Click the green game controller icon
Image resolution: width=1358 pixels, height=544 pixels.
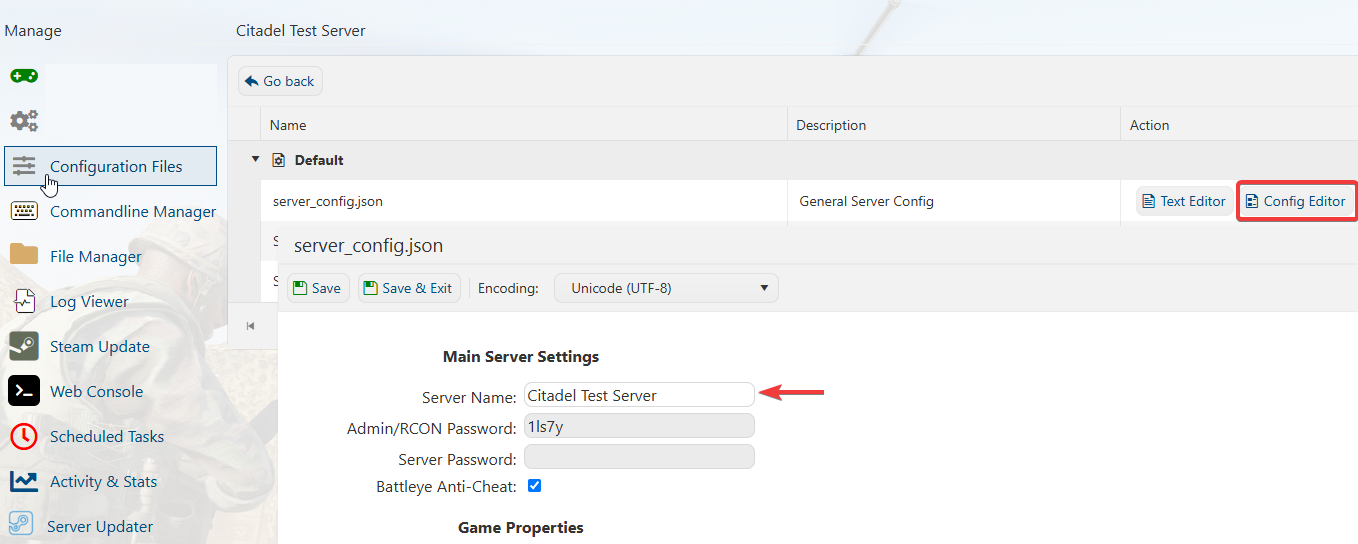coord(24,76)
